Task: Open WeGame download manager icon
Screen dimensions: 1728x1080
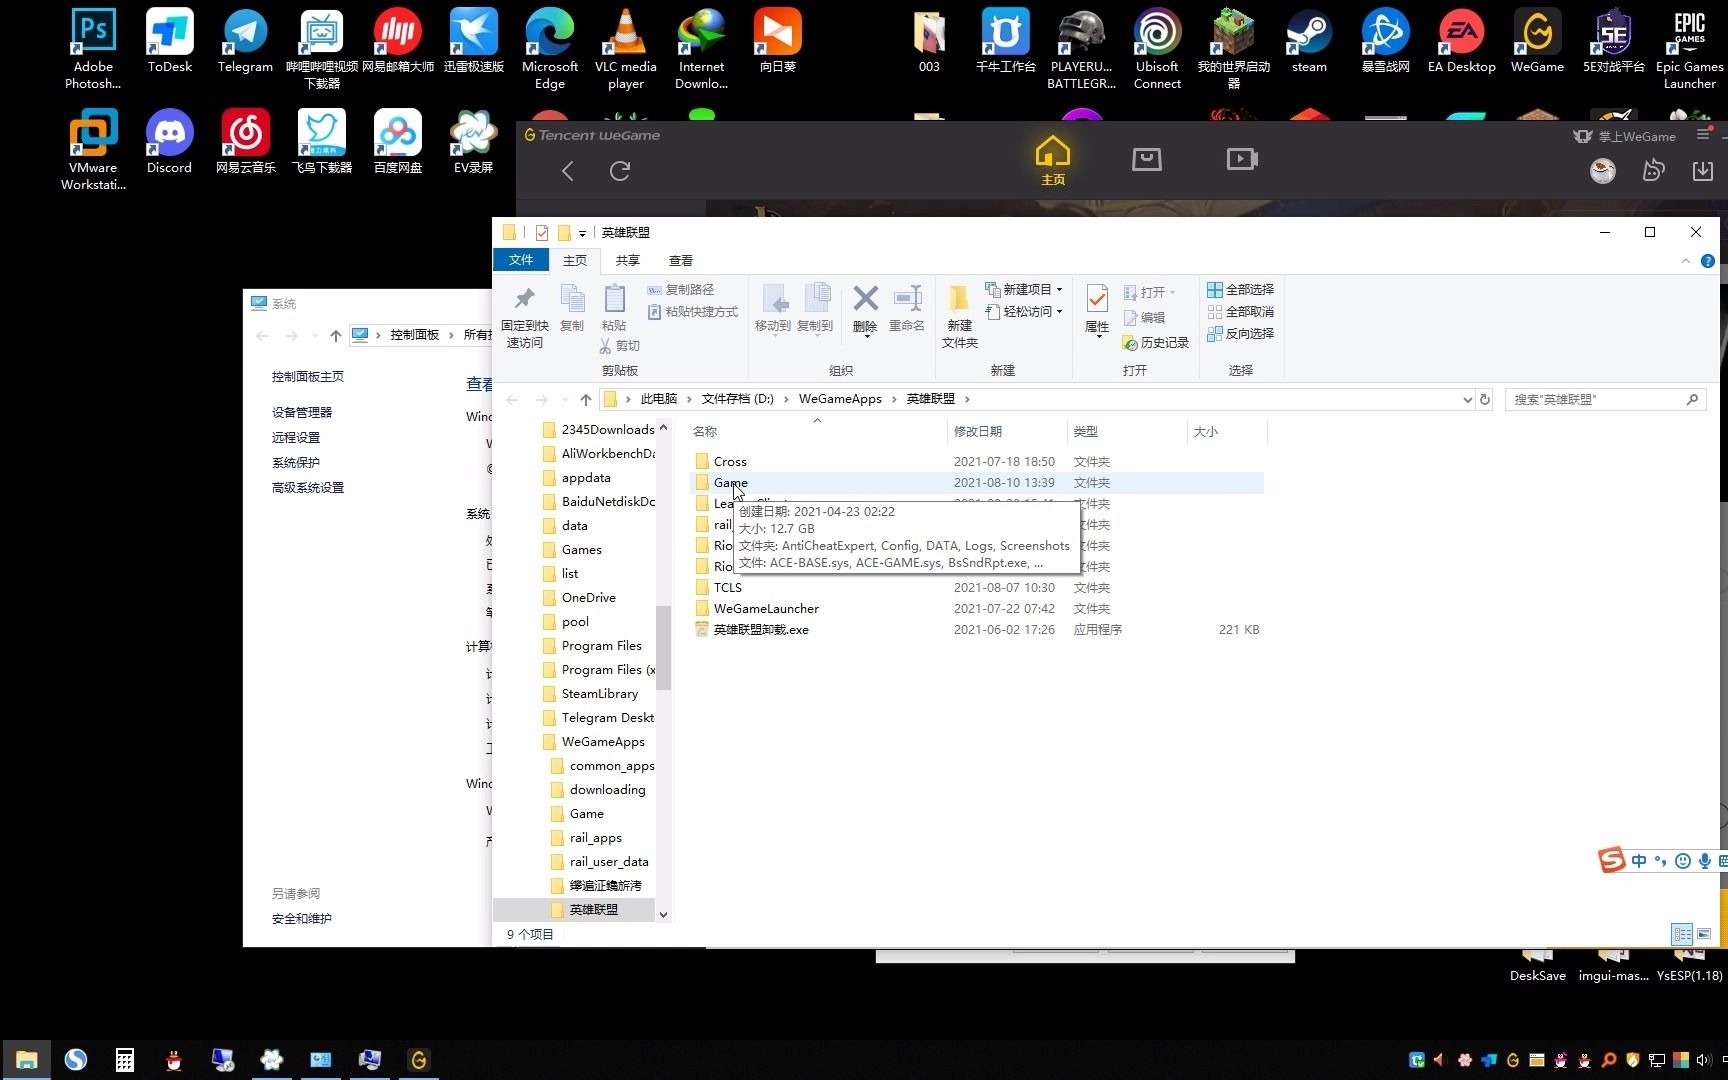Action: pos(1702,171)
